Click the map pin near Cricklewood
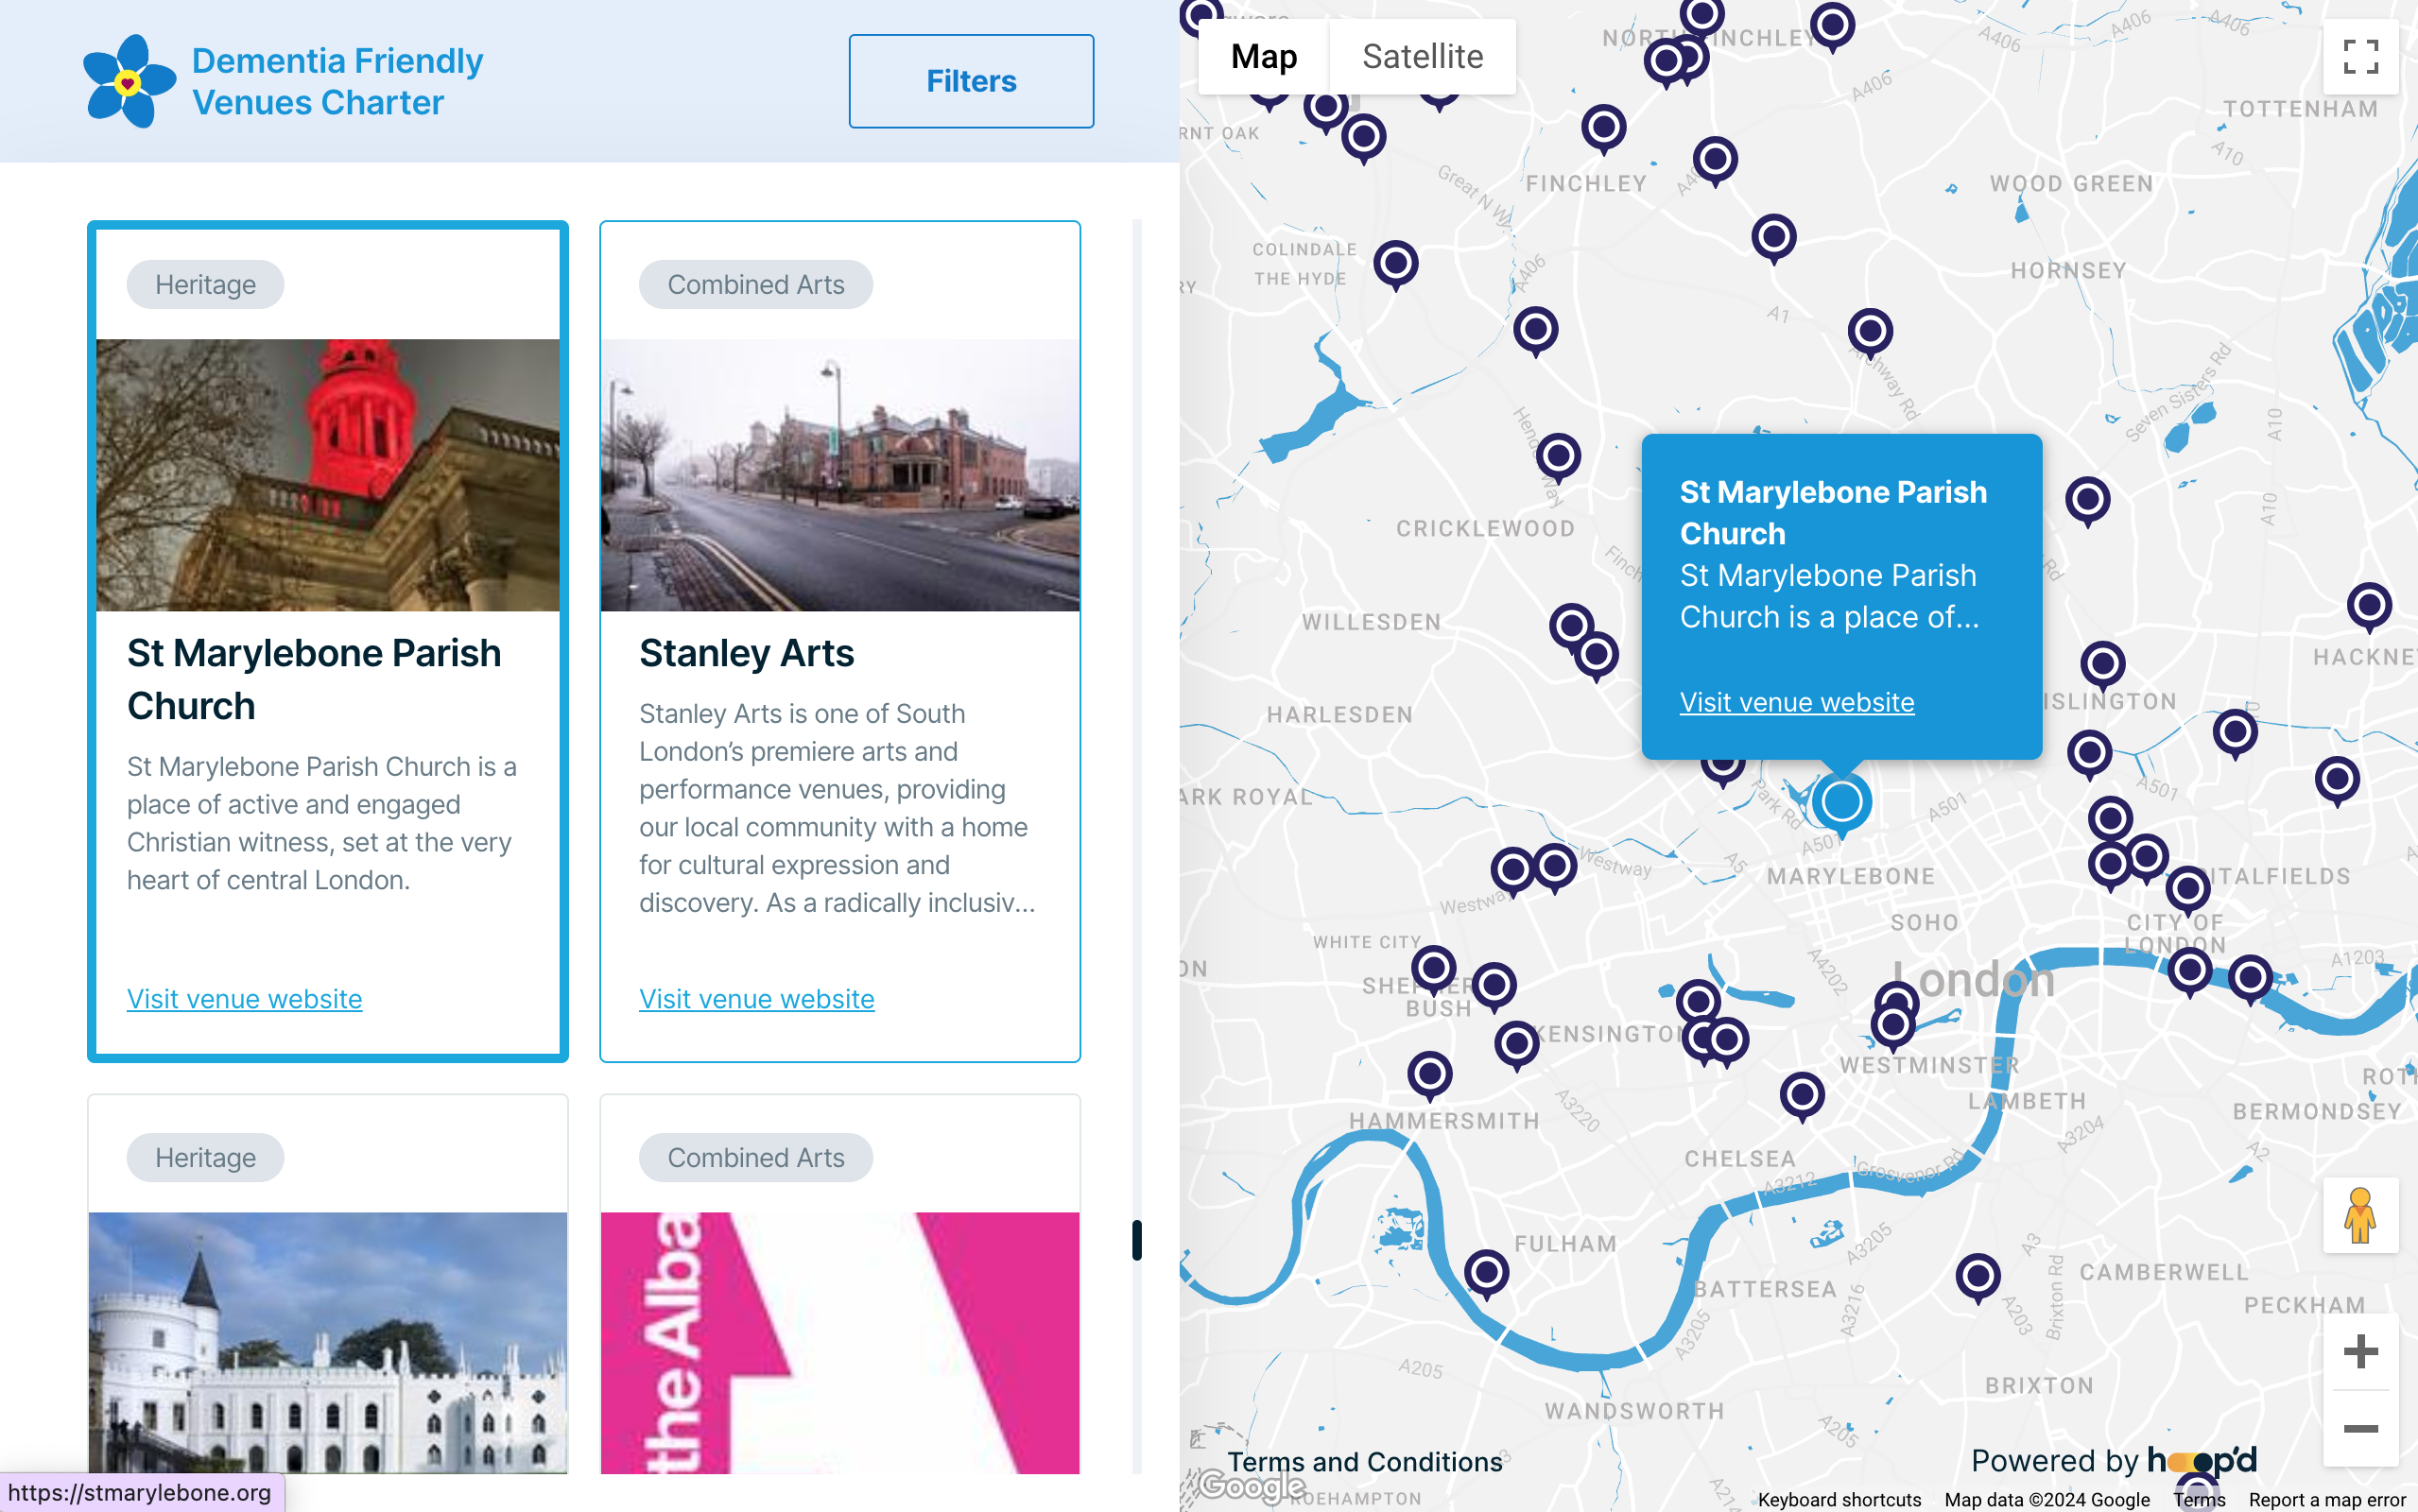This screenshot has width=2418, height=1512. (1558, 458)
